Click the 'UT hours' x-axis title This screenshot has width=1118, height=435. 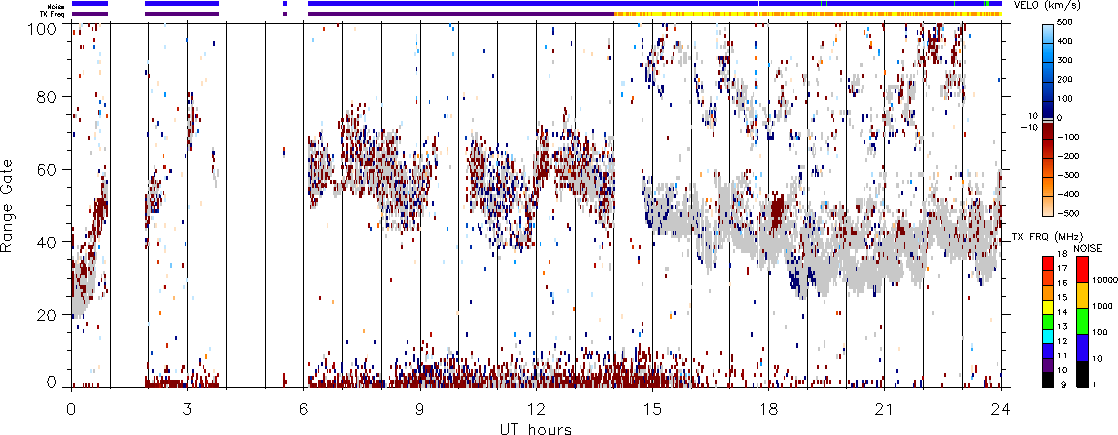click(x=537, y=428)
